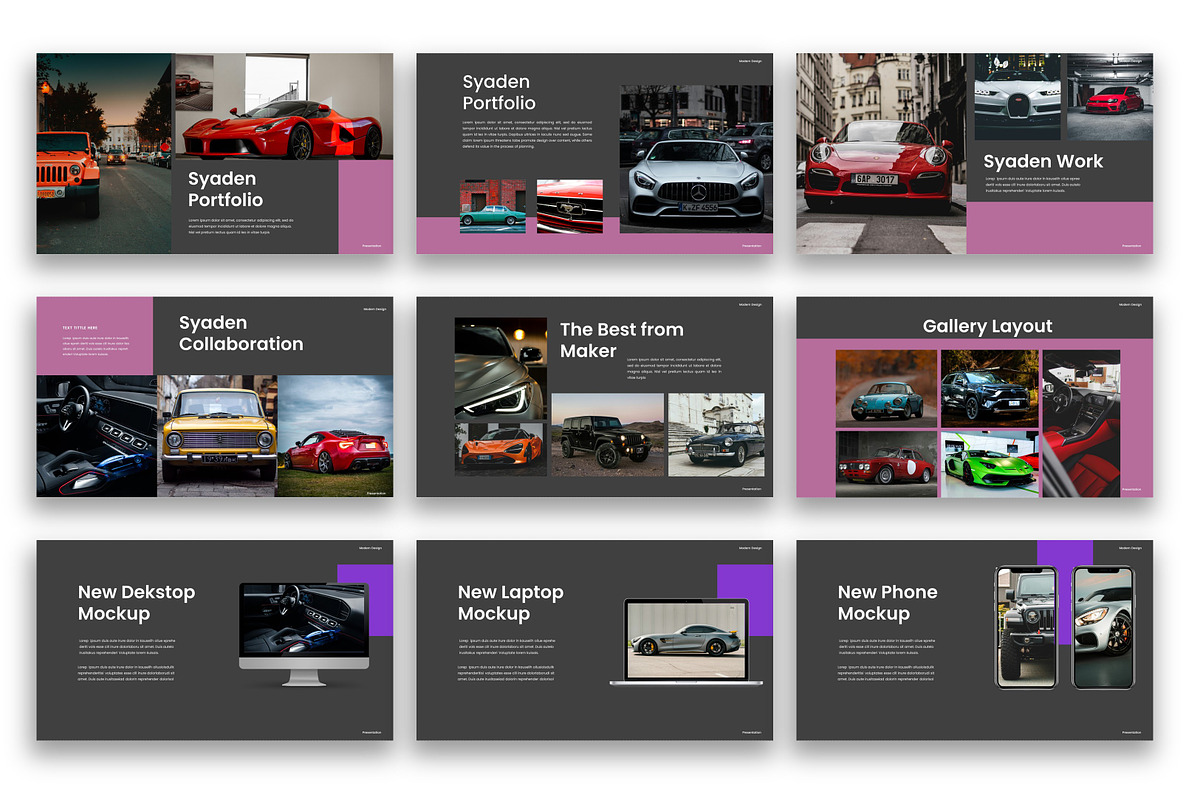Click the blue classic coupe gallery image
This screenshot has height=800, width=1200.
[x=886, y=389]
